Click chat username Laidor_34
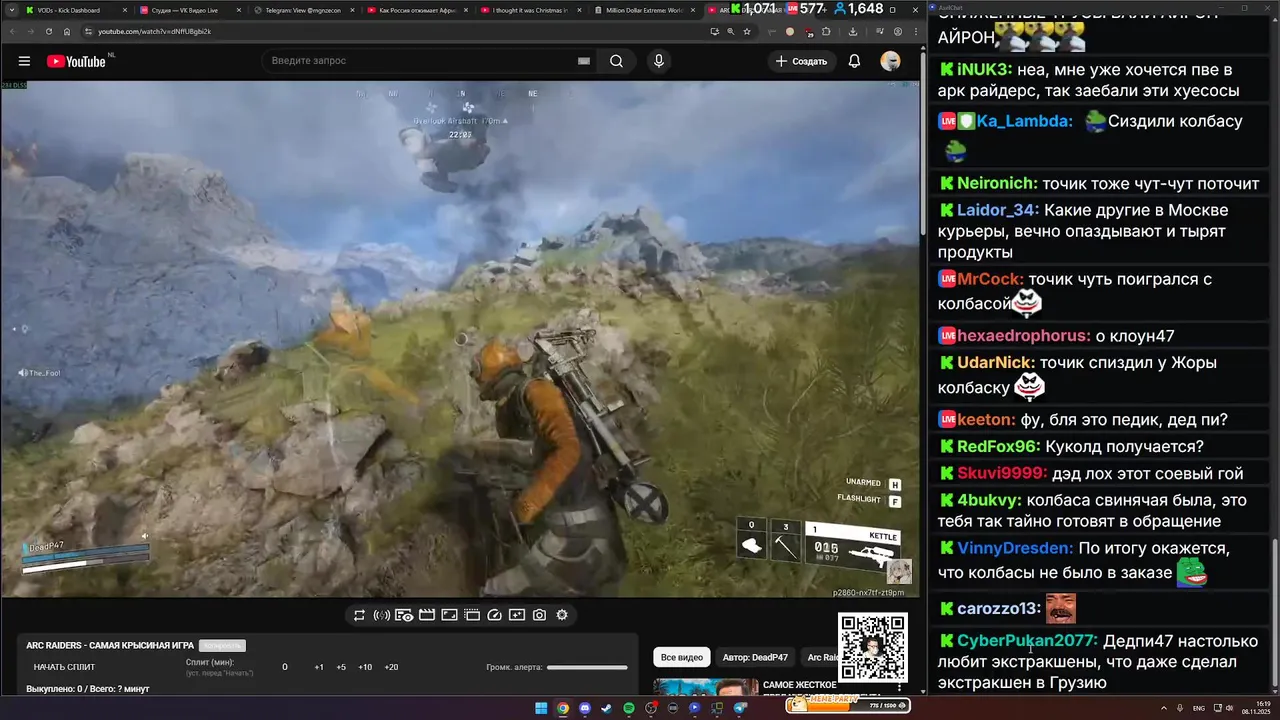 click(998, 210)
